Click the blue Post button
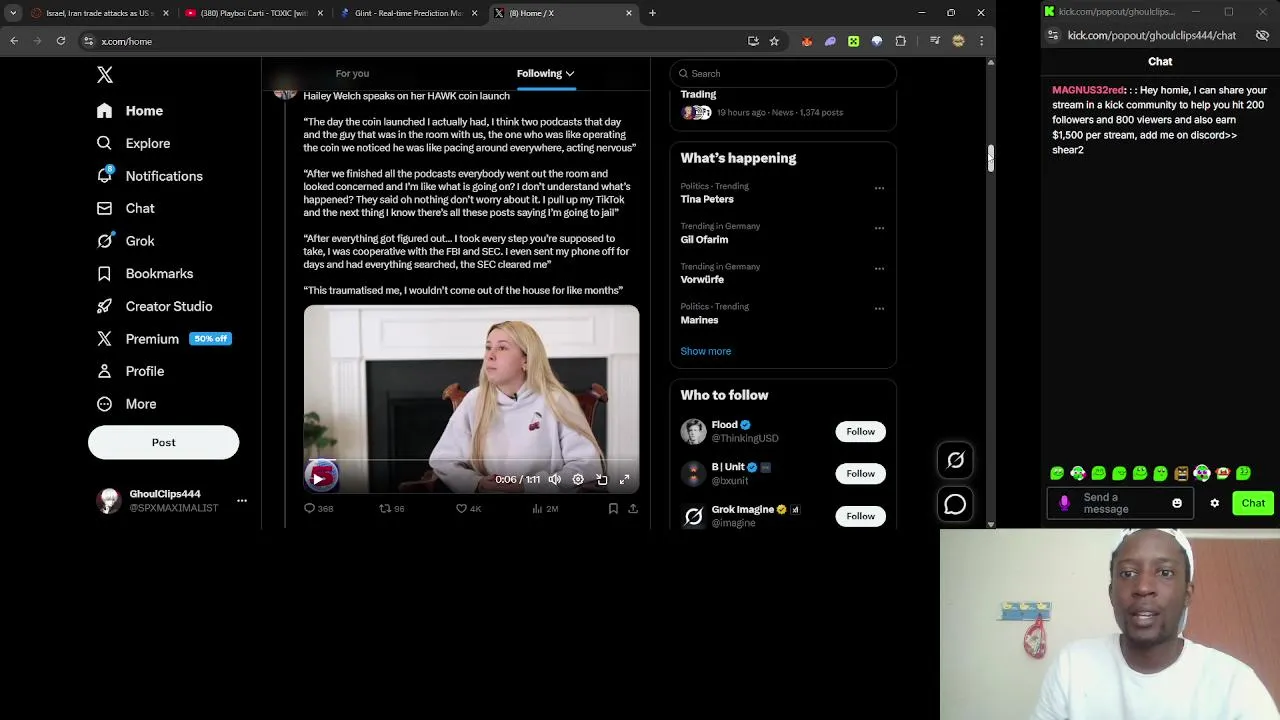This screenshot has height=720, width=1280. pos(163,442)
